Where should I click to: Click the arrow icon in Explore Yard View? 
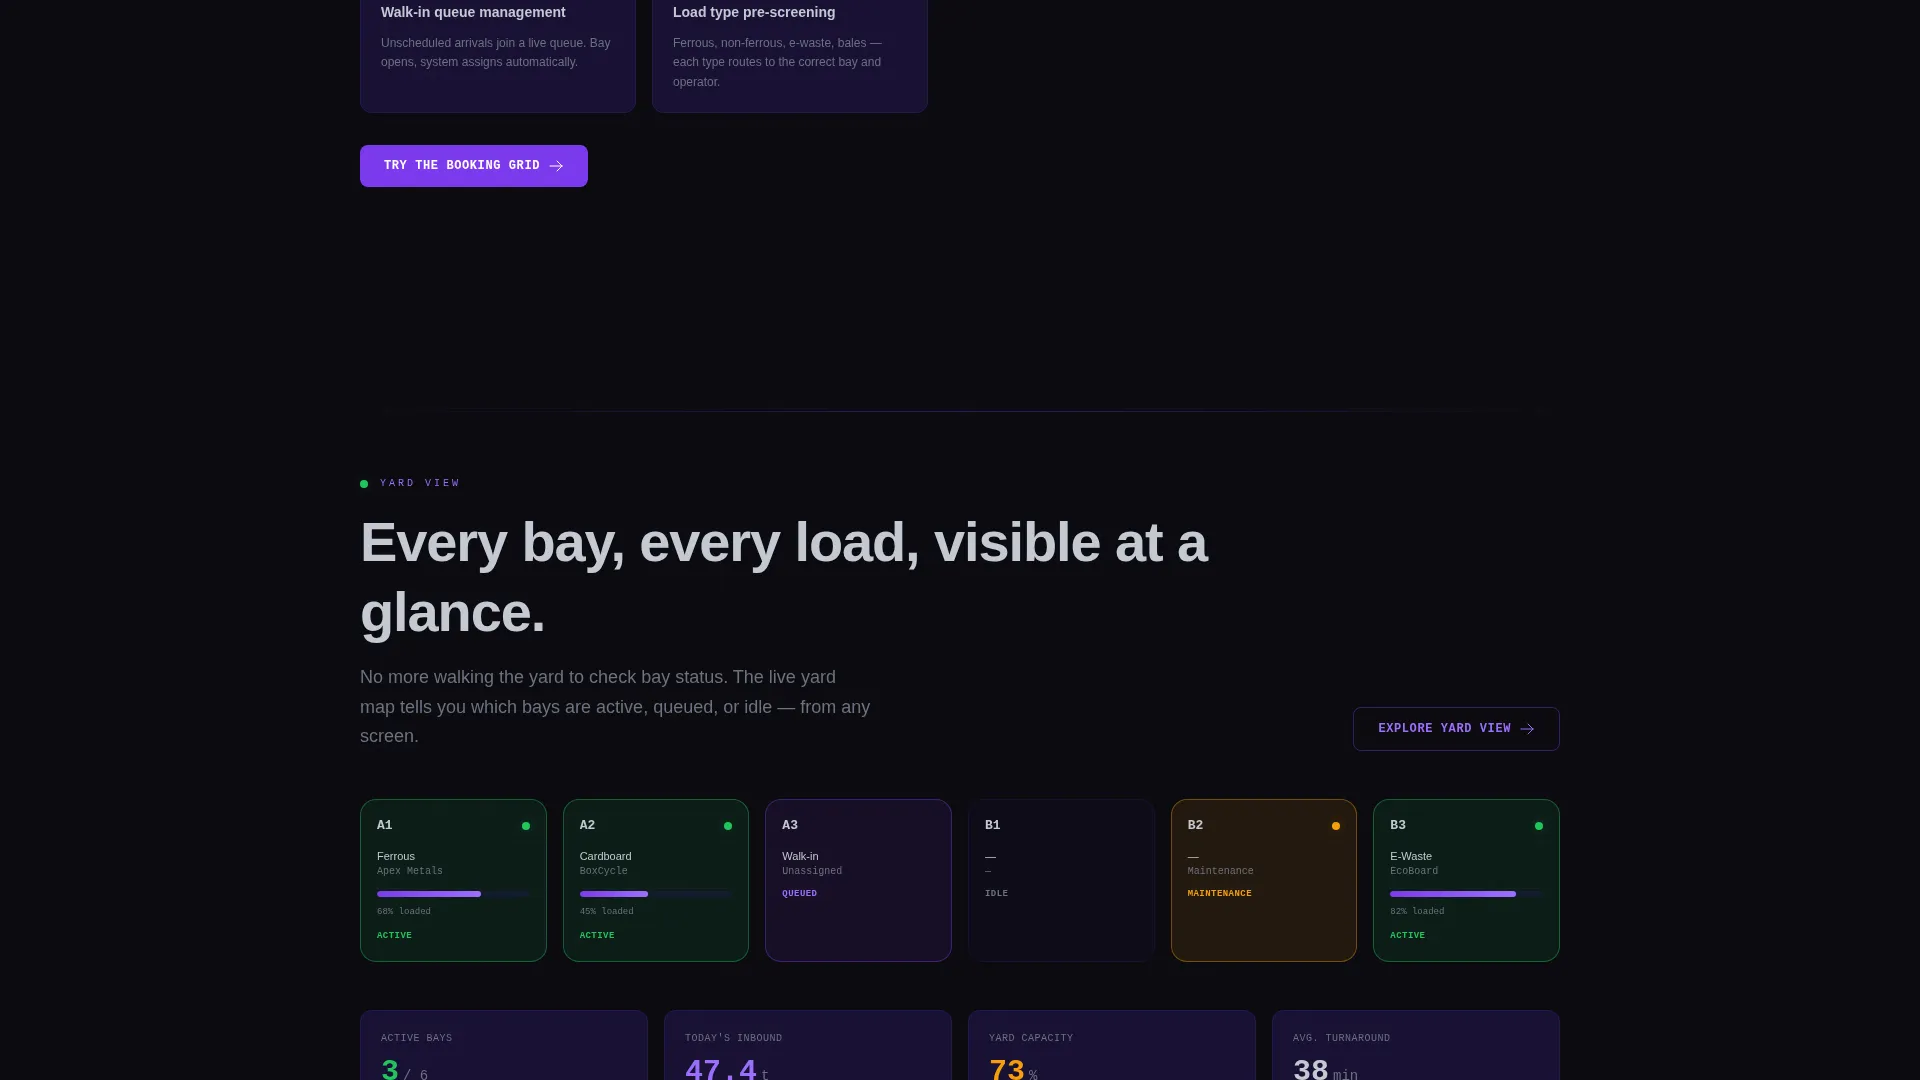click(1527, 729)
